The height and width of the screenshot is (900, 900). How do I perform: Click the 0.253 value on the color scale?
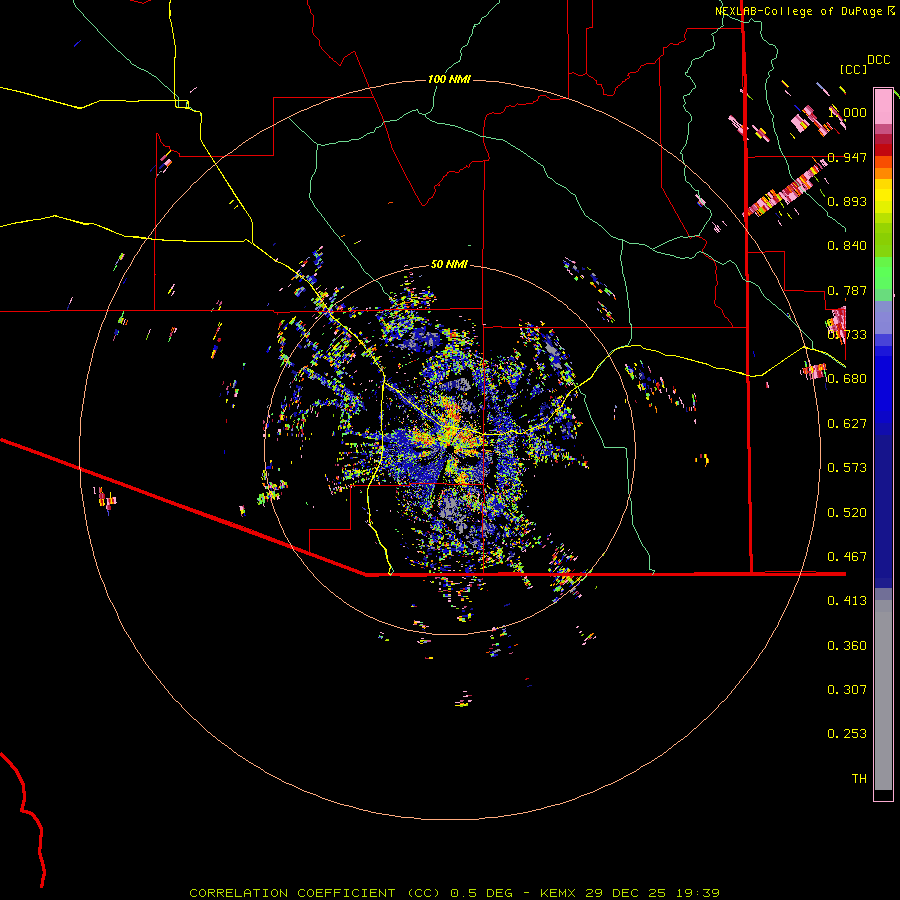coord(847,734)
